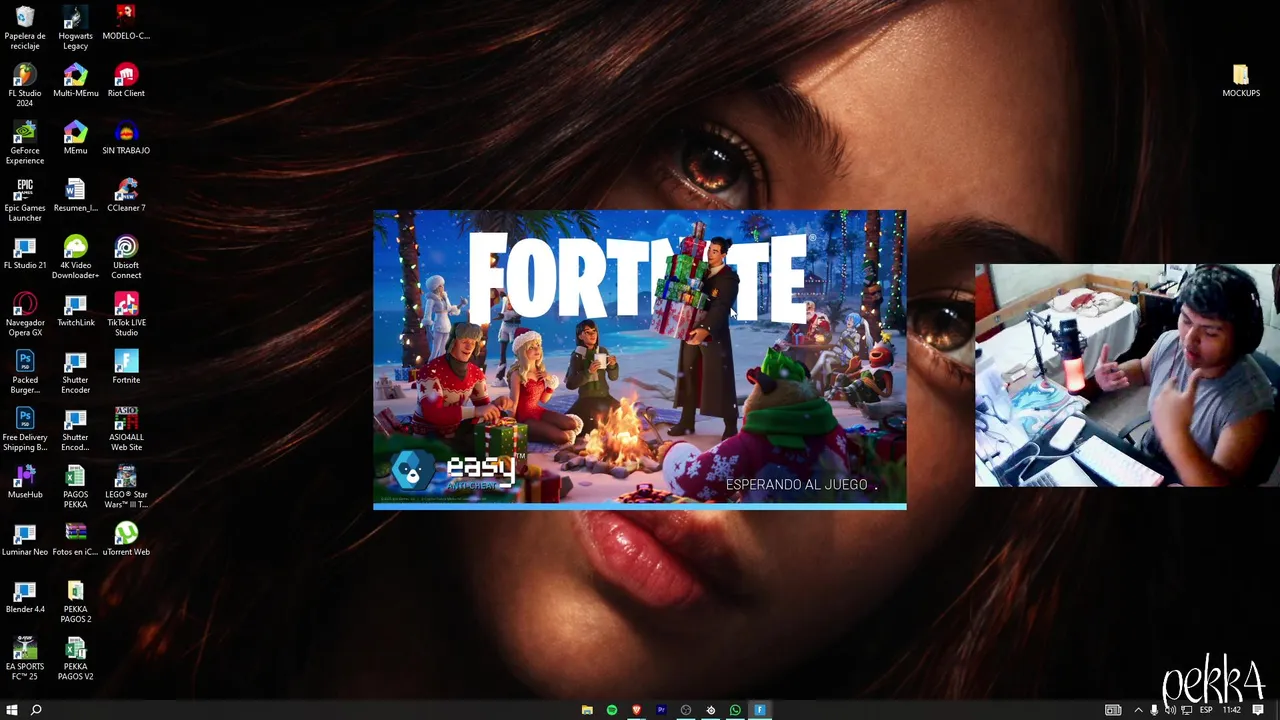Open FL Studio 2024 shortcut
The image size is (1280, 720).
[x=25, y=84]
